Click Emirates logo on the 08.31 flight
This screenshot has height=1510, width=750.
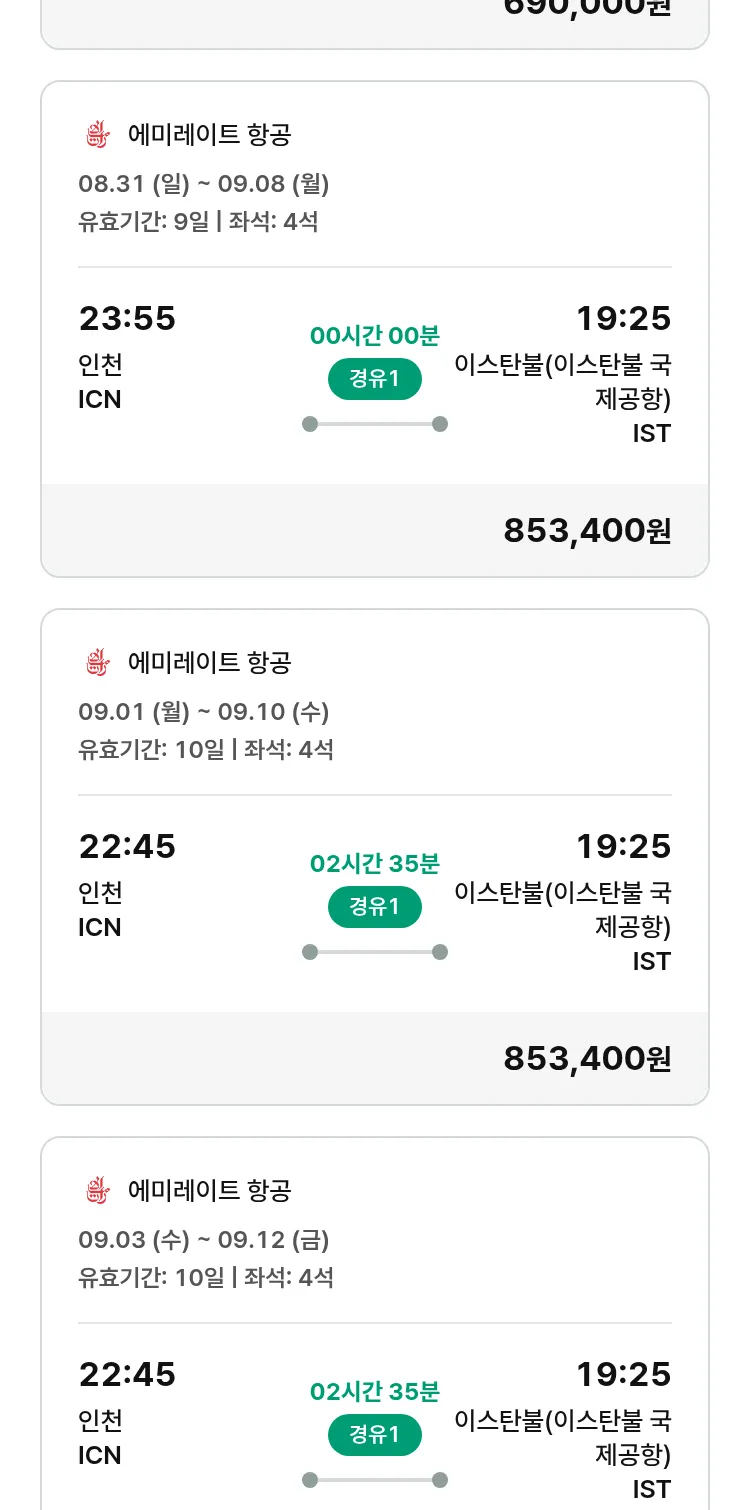(x=96, y=135)
